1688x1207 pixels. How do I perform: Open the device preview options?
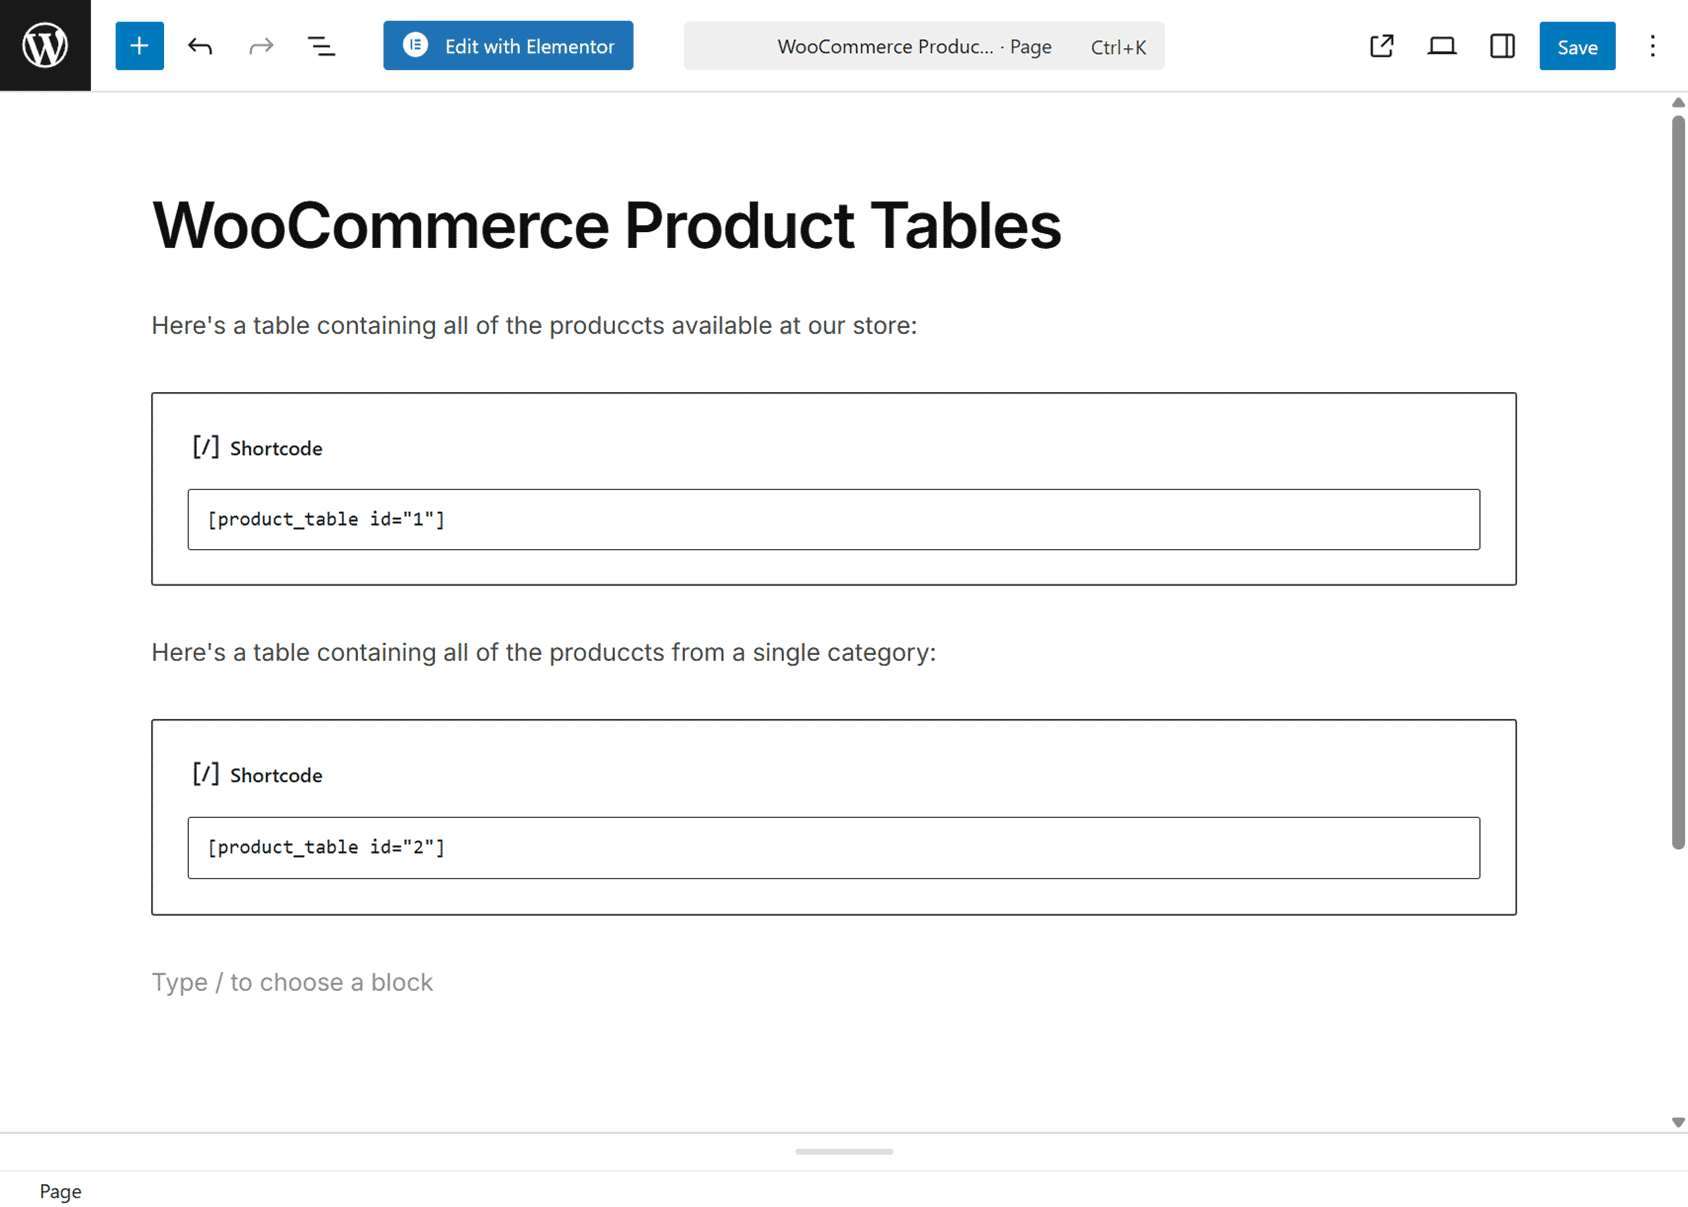point(1441,46)
